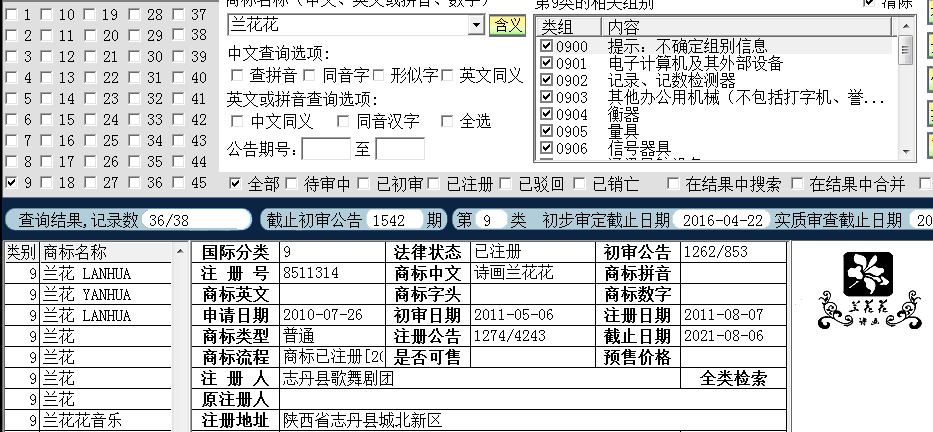The width and height of the screenshot is (933, 432).
Task: Filter by 已驳回 status
Action: tap(506, 184)
